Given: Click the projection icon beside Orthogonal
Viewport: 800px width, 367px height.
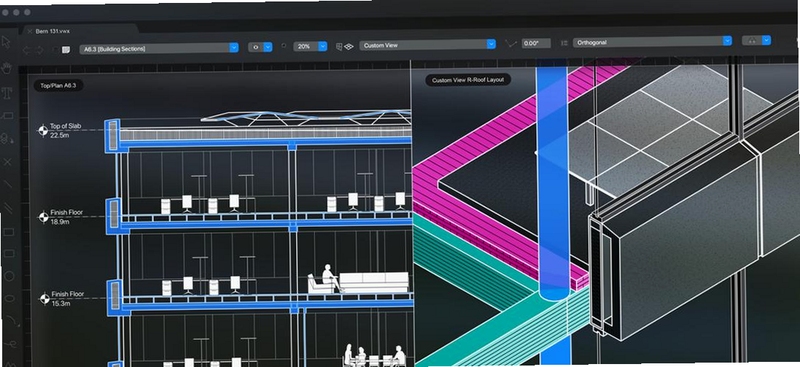Looking at the screenshot, I should click(x=564, y=43).
